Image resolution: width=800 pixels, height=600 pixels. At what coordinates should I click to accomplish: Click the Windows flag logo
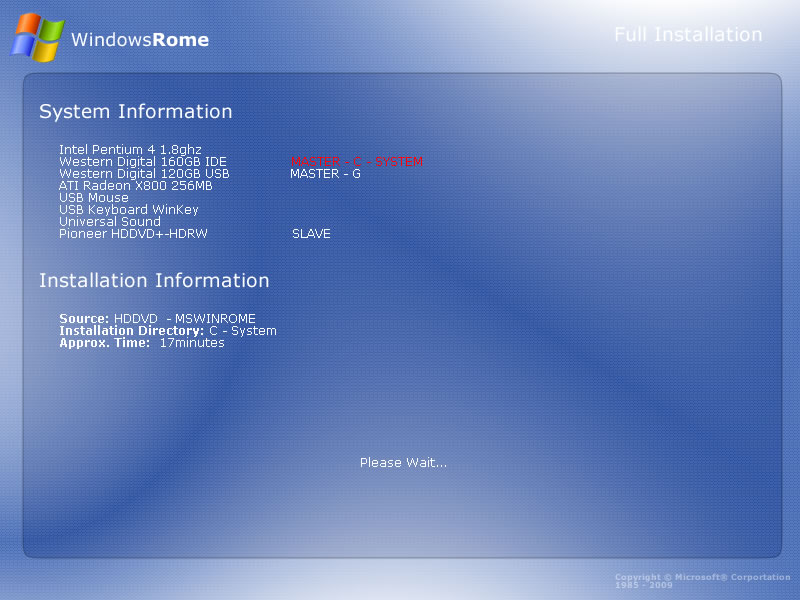click(38, 37)
